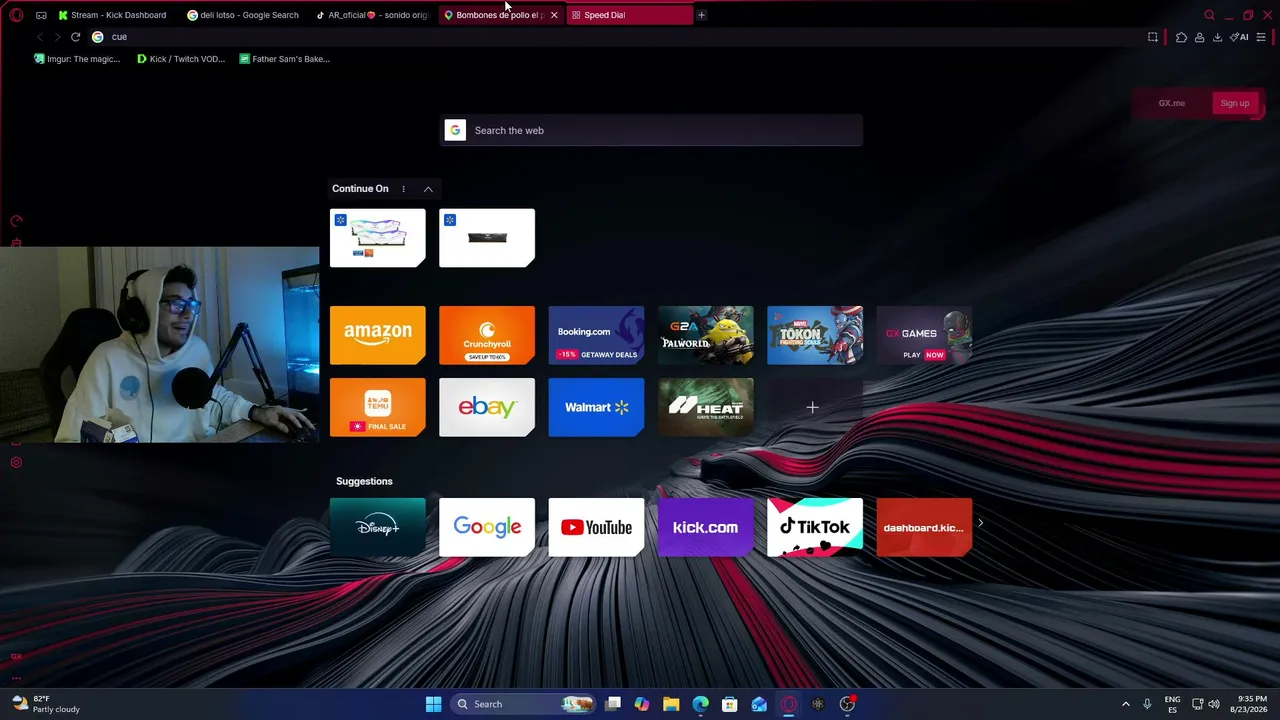Open the dashboard.kick suggestion tile
Screen dimensions: 1280x720
pyautogui.click(x=924, y=527)
